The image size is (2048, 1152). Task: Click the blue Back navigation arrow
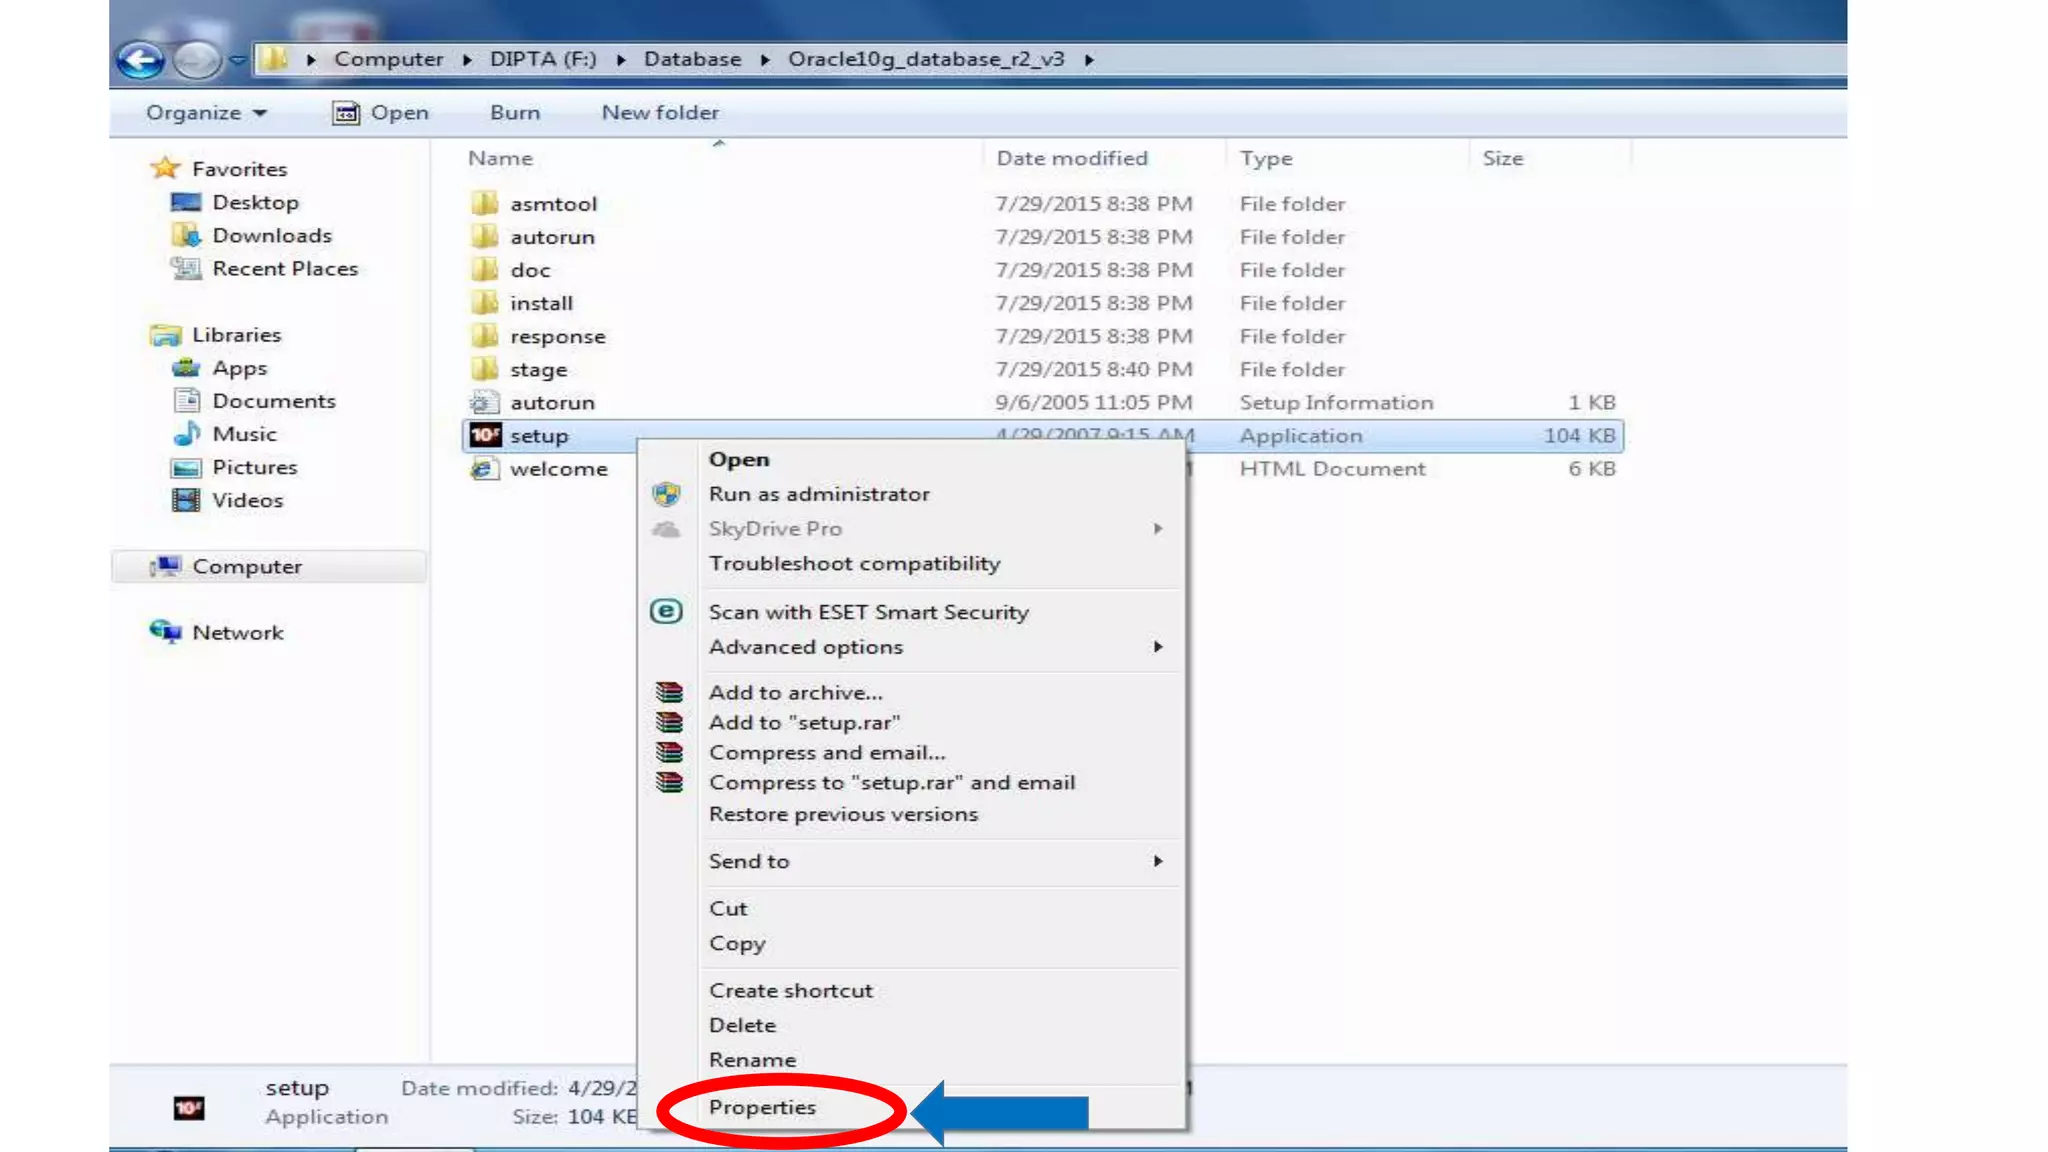pos(141,60)
